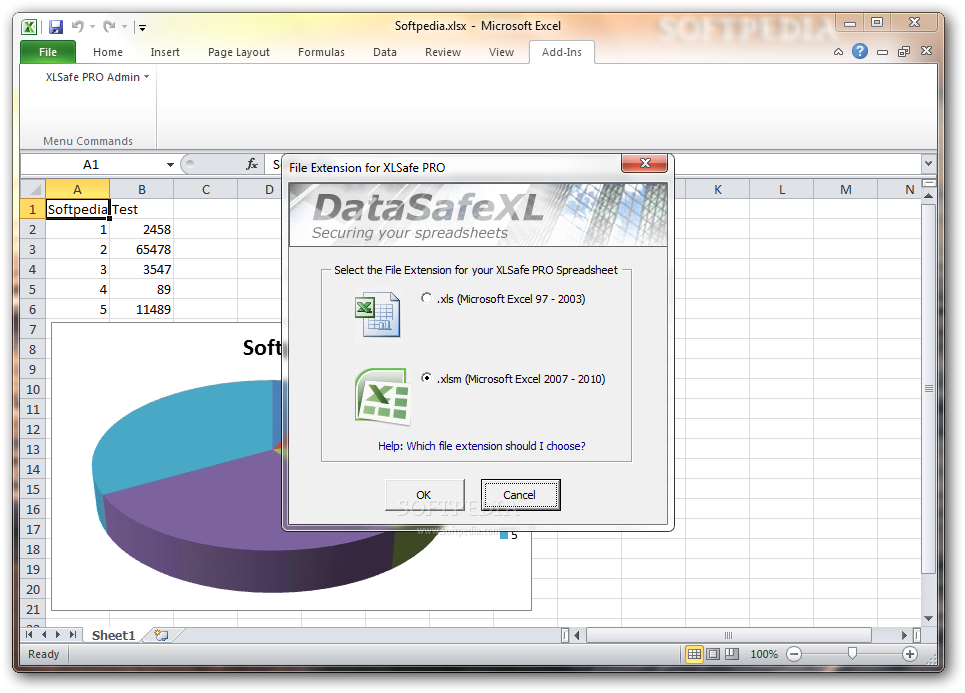Viewport: 965px width, 693px height.
Task: Click the Insert Worksheet tab icon
Action: pyautogui.click(x=161, y=635)
